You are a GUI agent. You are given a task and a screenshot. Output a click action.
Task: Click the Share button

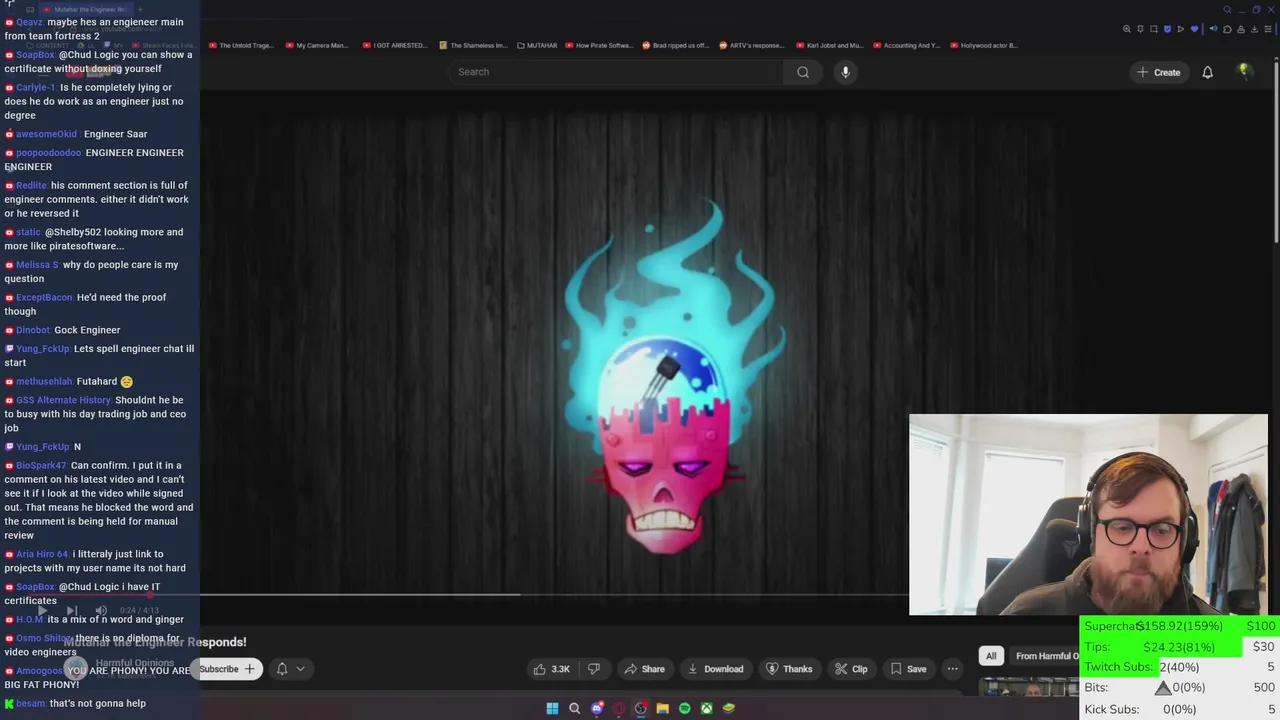(643, 669)
